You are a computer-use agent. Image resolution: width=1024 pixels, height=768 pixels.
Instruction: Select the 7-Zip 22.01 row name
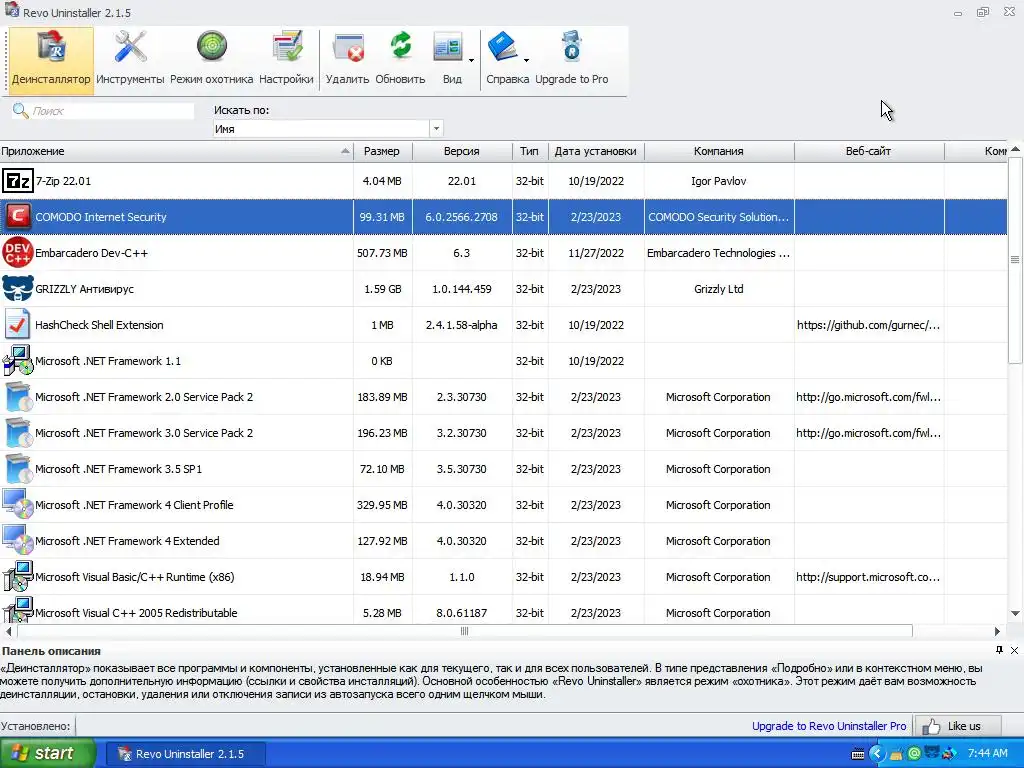63,181
